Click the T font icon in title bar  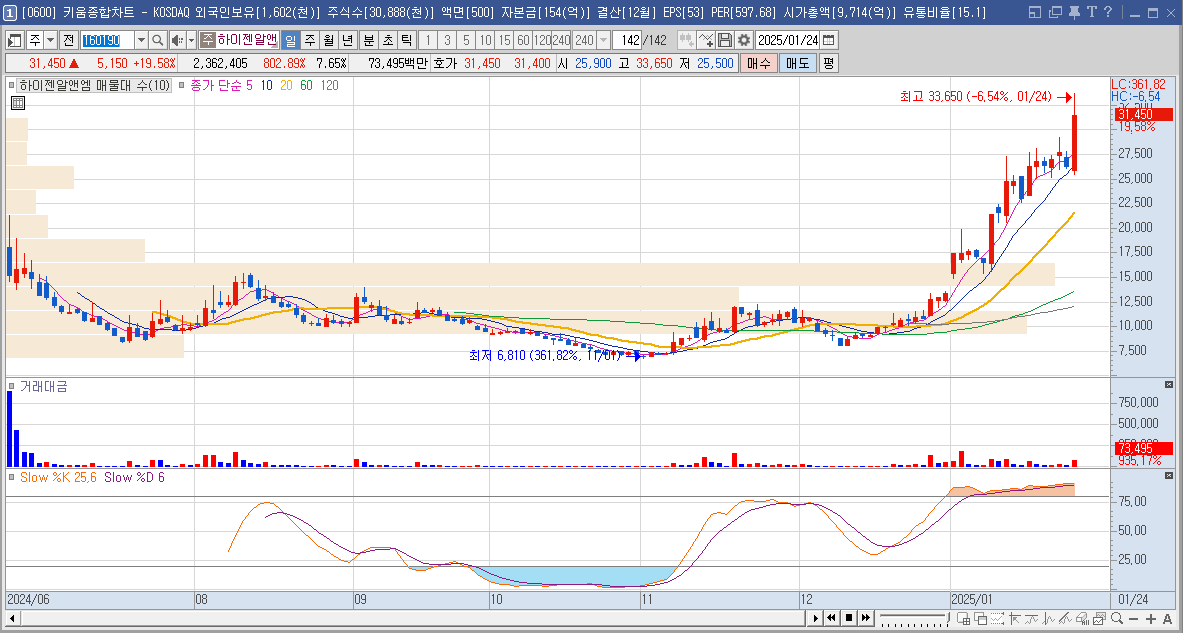(x=1091, y=11)
